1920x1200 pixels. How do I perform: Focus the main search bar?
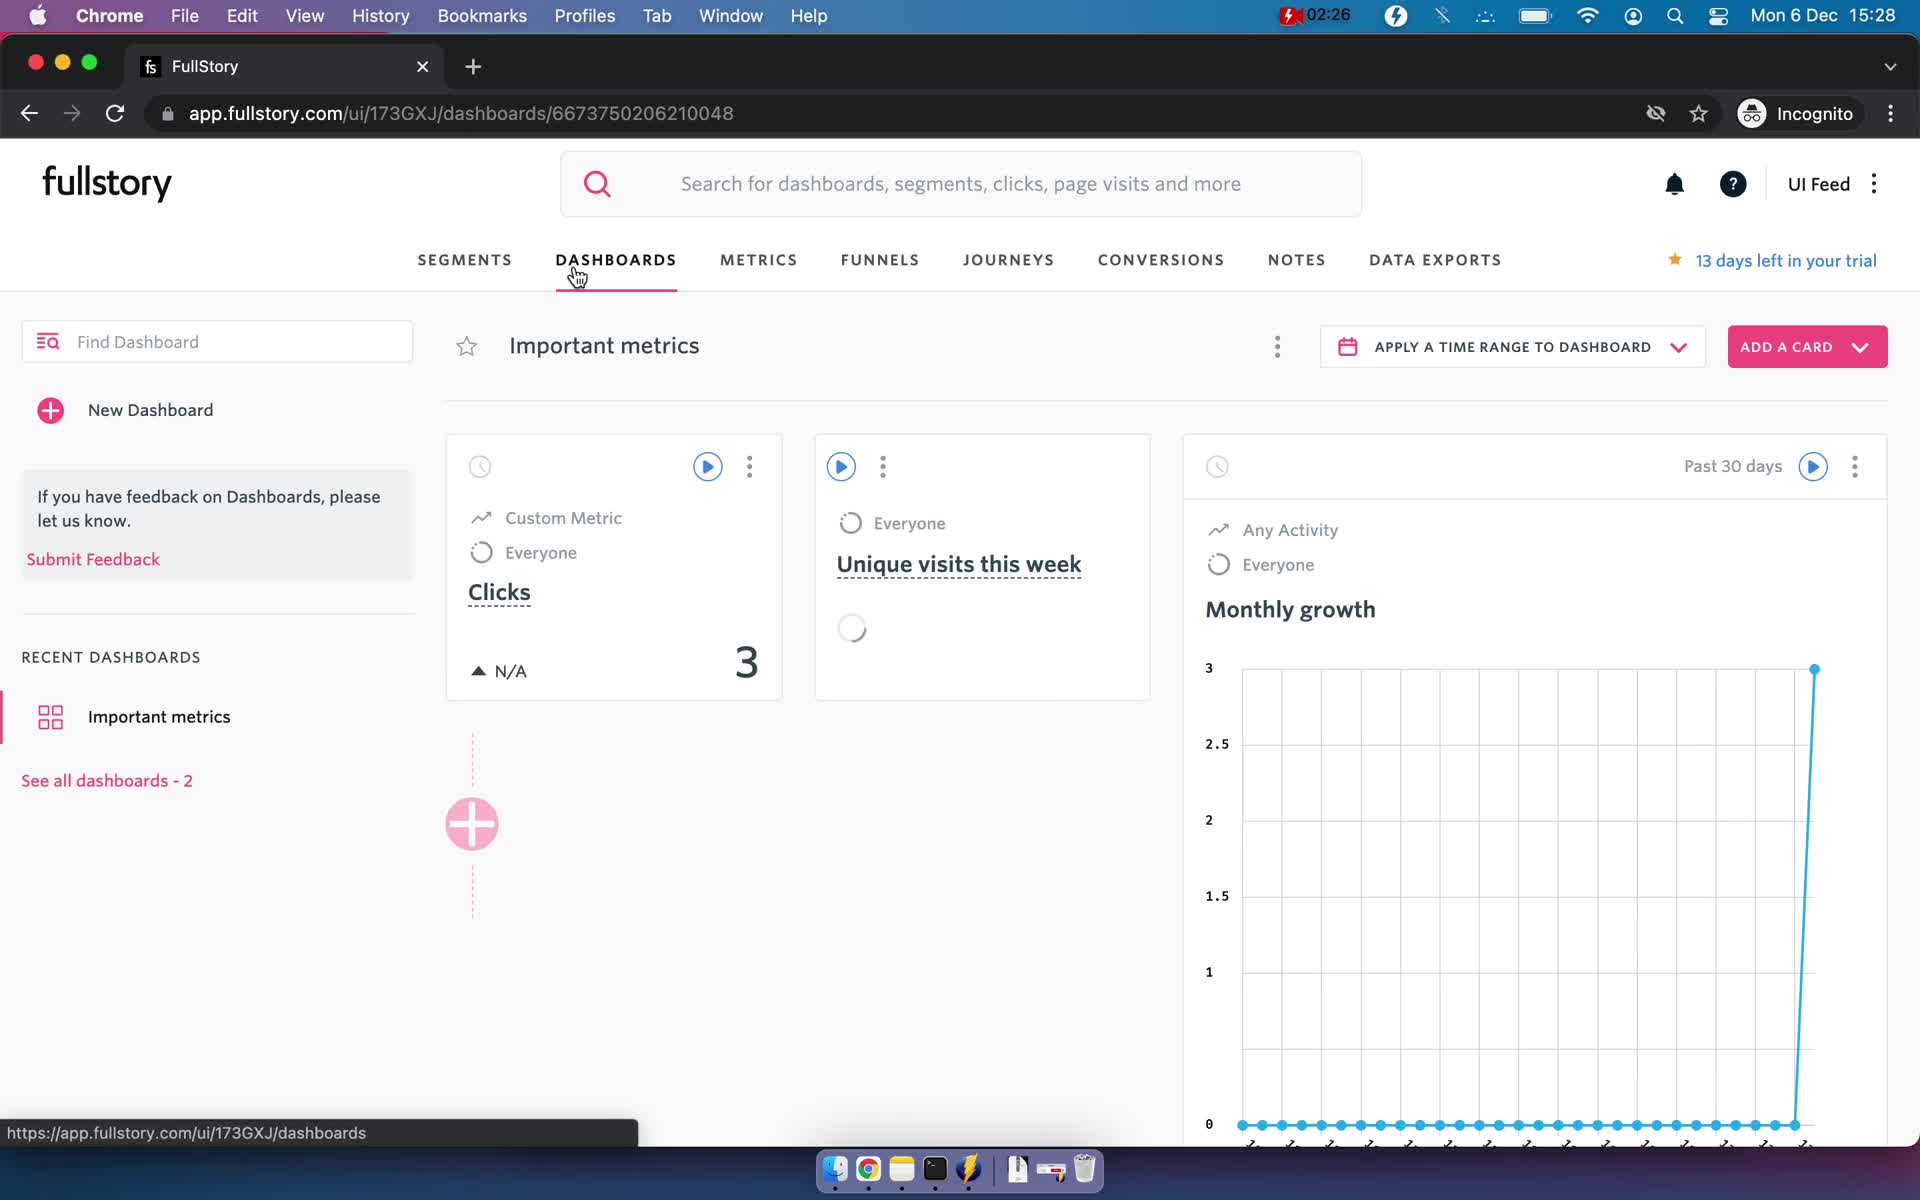(961, 184)
